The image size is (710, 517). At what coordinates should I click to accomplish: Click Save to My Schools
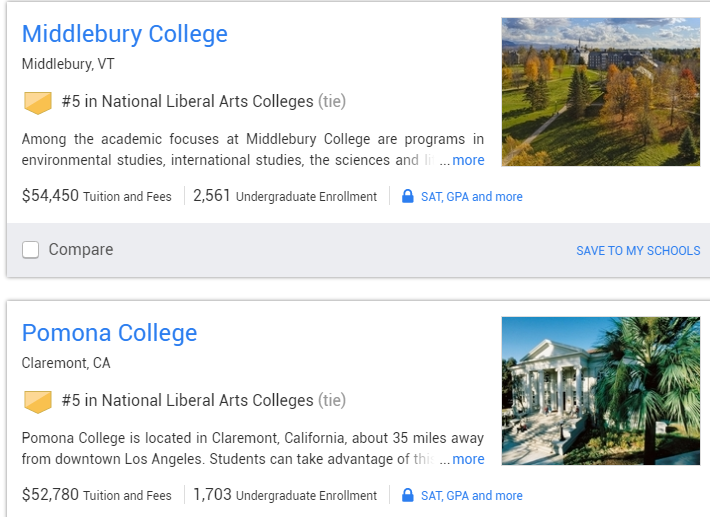638,251
